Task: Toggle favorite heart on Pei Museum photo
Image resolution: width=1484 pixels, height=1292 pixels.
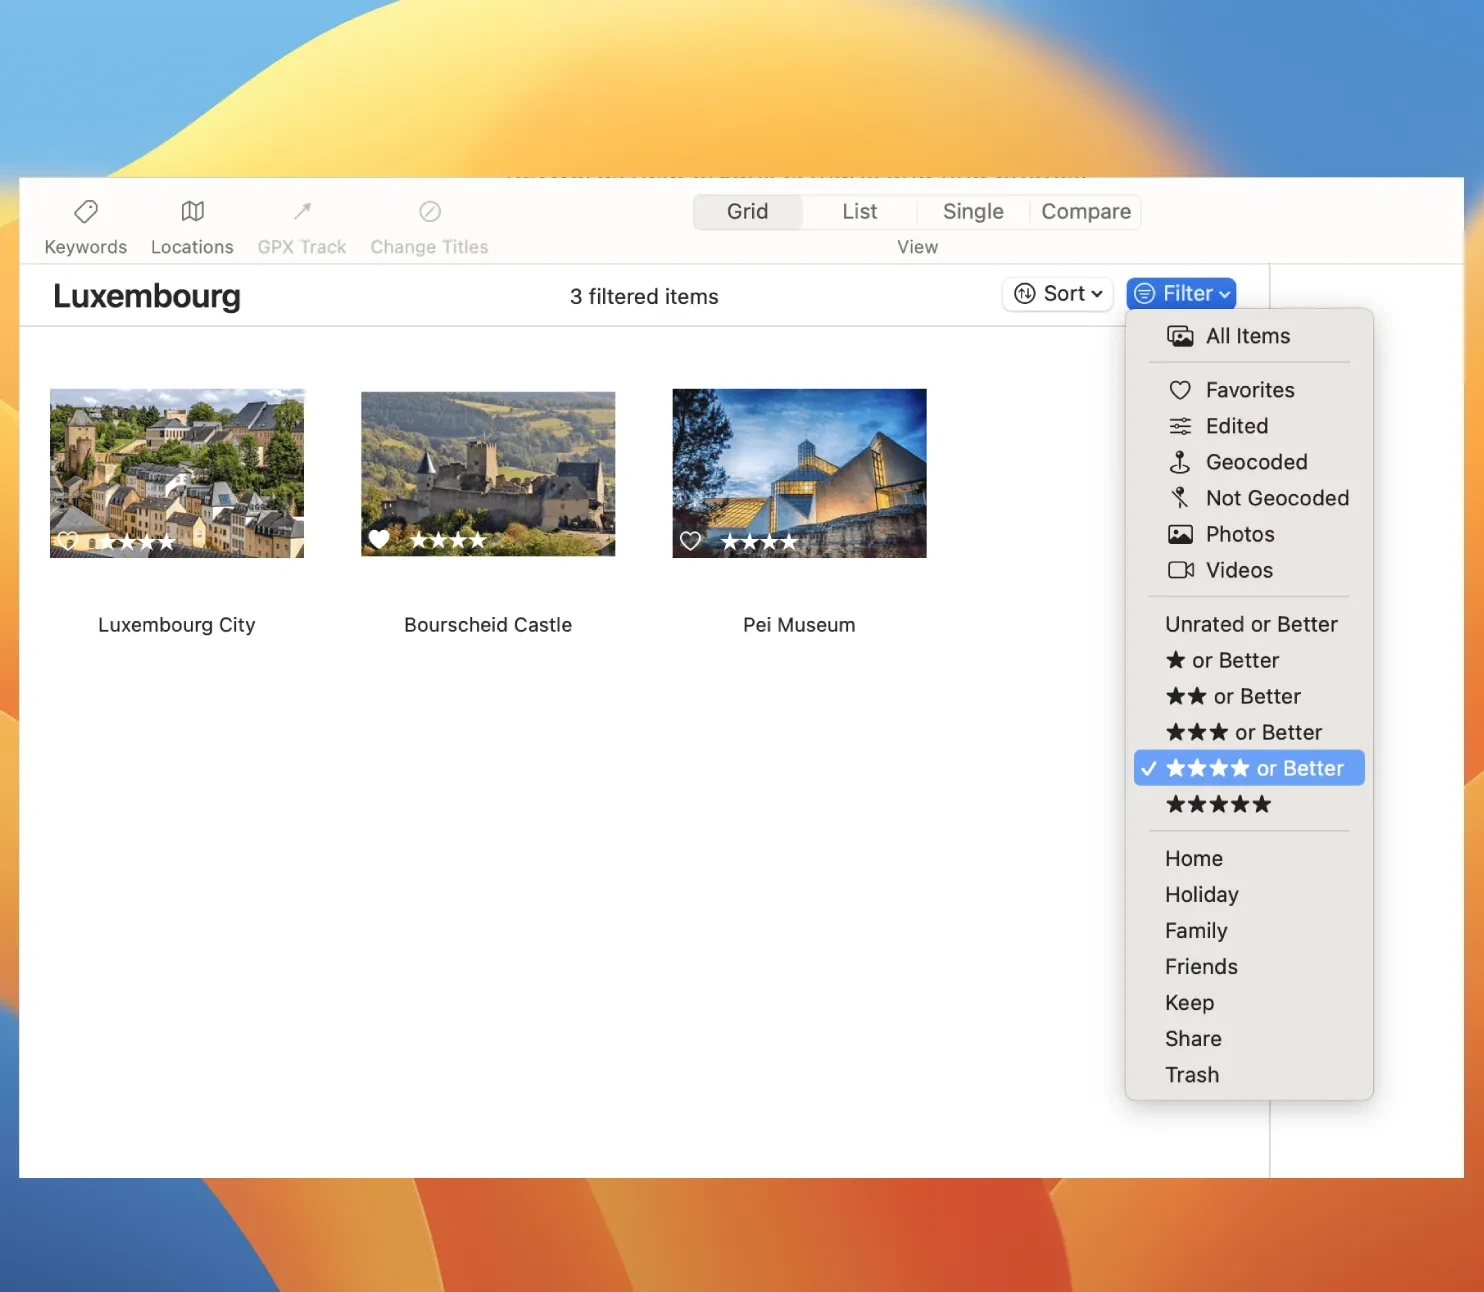Action: point(690,541)
